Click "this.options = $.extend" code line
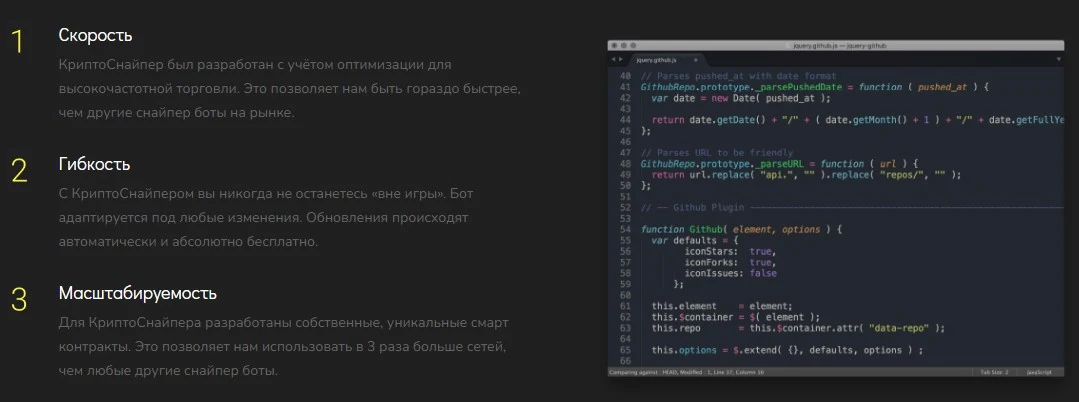The height and width of the screenshot is (402, 1079). click(787, 350)
